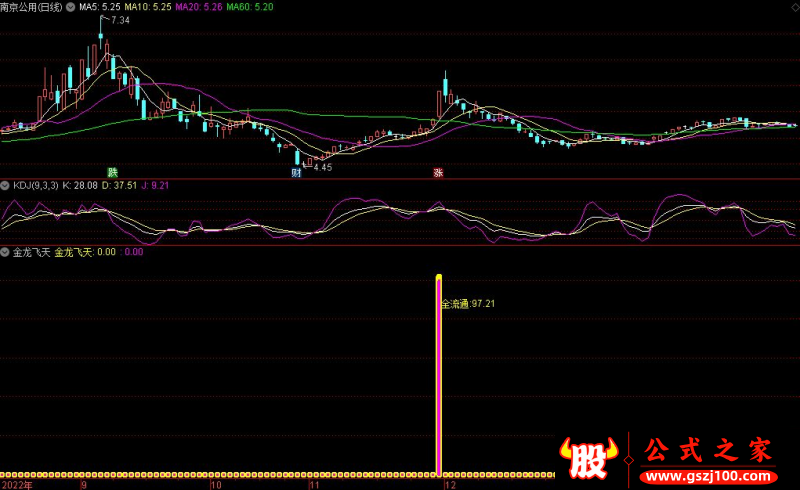This screenshot has width=800, height=490.
Task: Select the MA5 moving average label
Action: pyautogui.click(x=98, y=7)
